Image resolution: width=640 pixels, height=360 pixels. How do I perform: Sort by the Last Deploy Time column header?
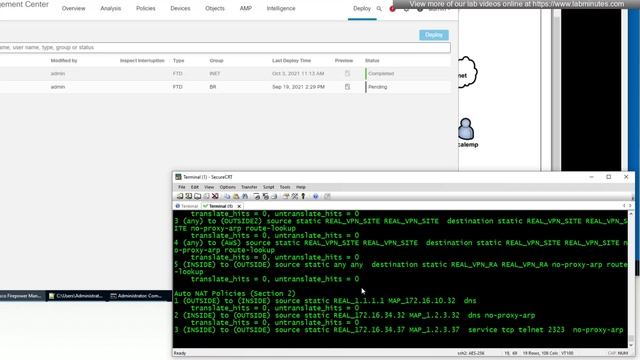pyautogui.click(x=291, y=61)
